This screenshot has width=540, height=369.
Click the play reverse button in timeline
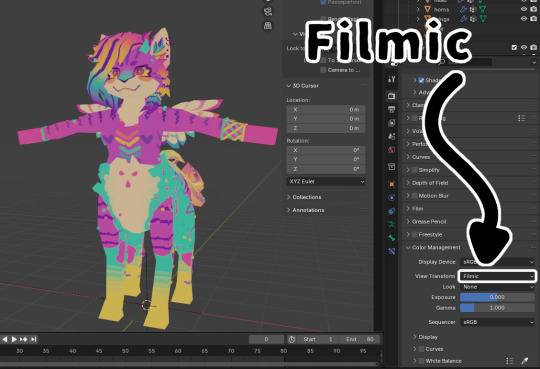coord(4,339)
